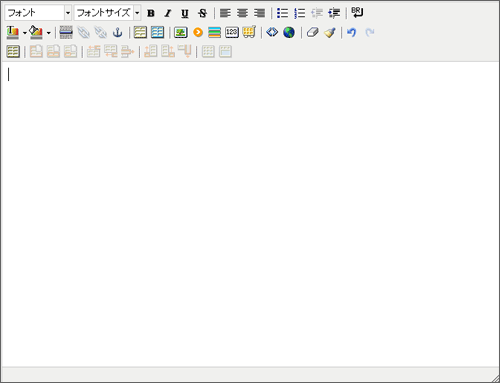The image size is (500, 383).
Task: Open the フォントサイズ dropdown
Action: click(107, 13)
